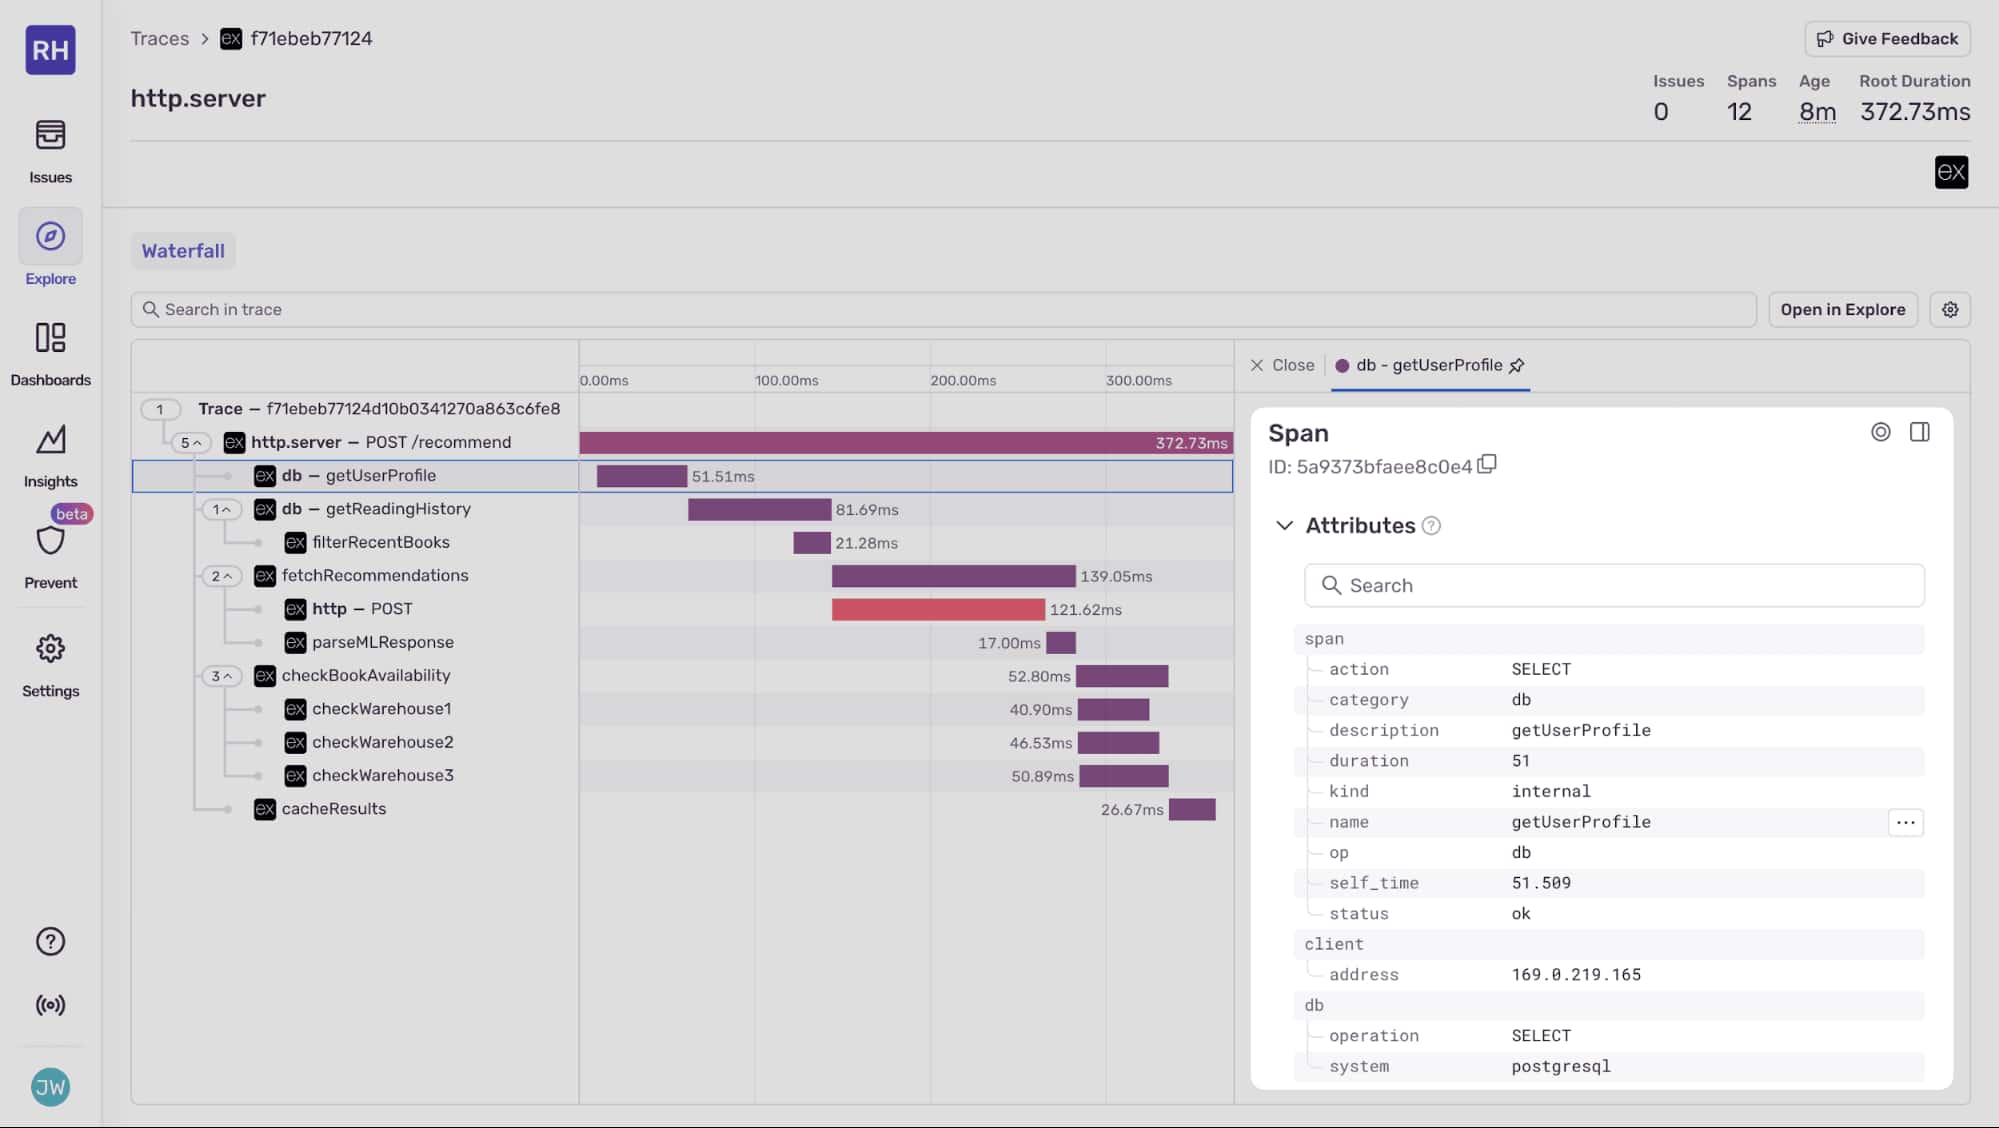Go to Insights in sidebar
The image size is (1999, 1128).
click(x=50, y=440)
